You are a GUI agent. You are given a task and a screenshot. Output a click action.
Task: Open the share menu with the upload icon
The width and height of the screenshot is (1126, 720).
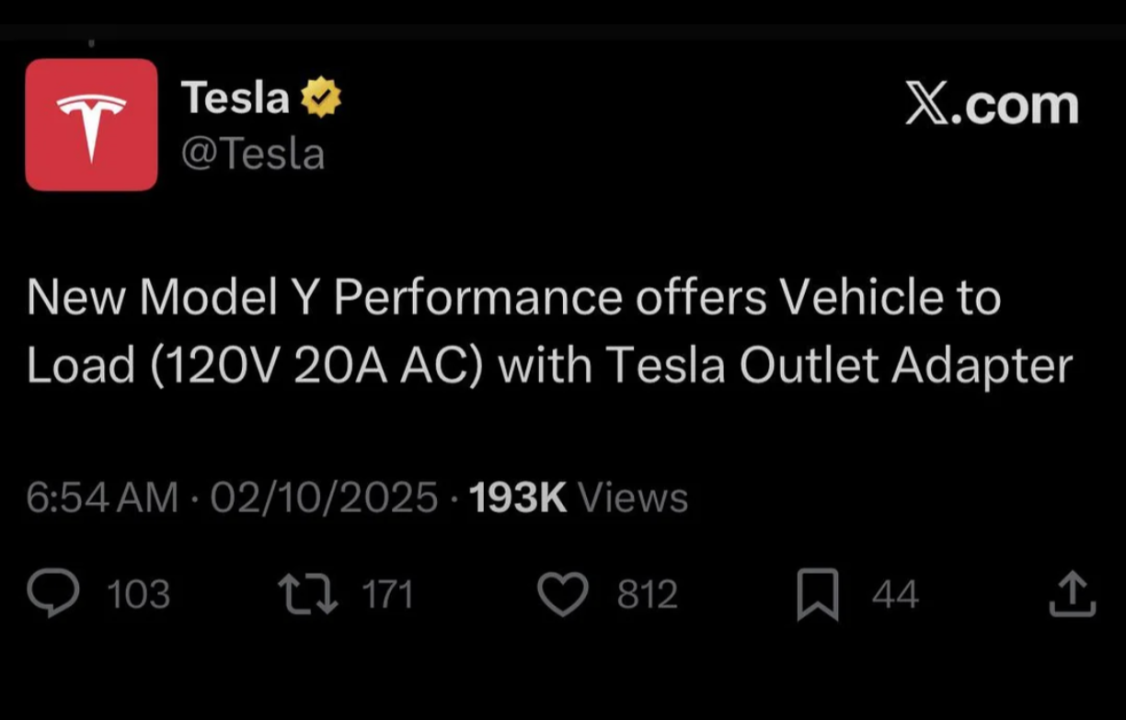[1072, 593]
